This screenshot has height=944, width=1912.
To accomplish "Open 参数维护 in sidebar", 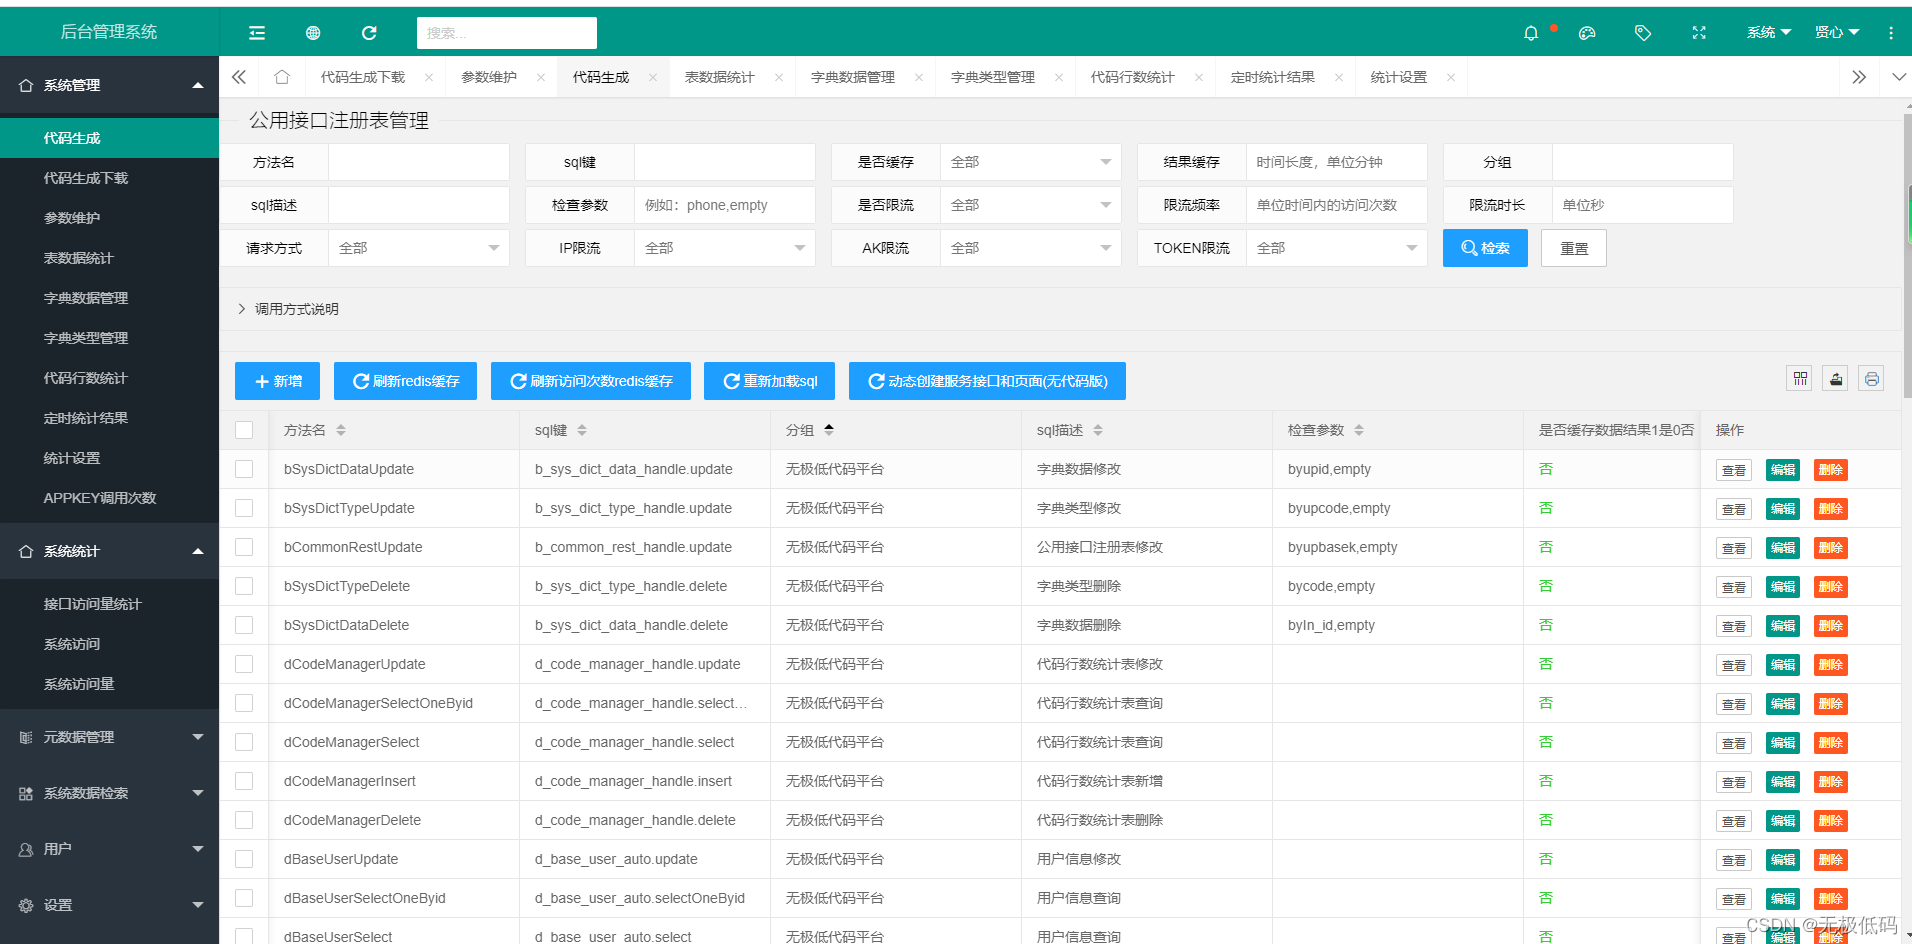I will pyautogui.click(x=109, y=218).
